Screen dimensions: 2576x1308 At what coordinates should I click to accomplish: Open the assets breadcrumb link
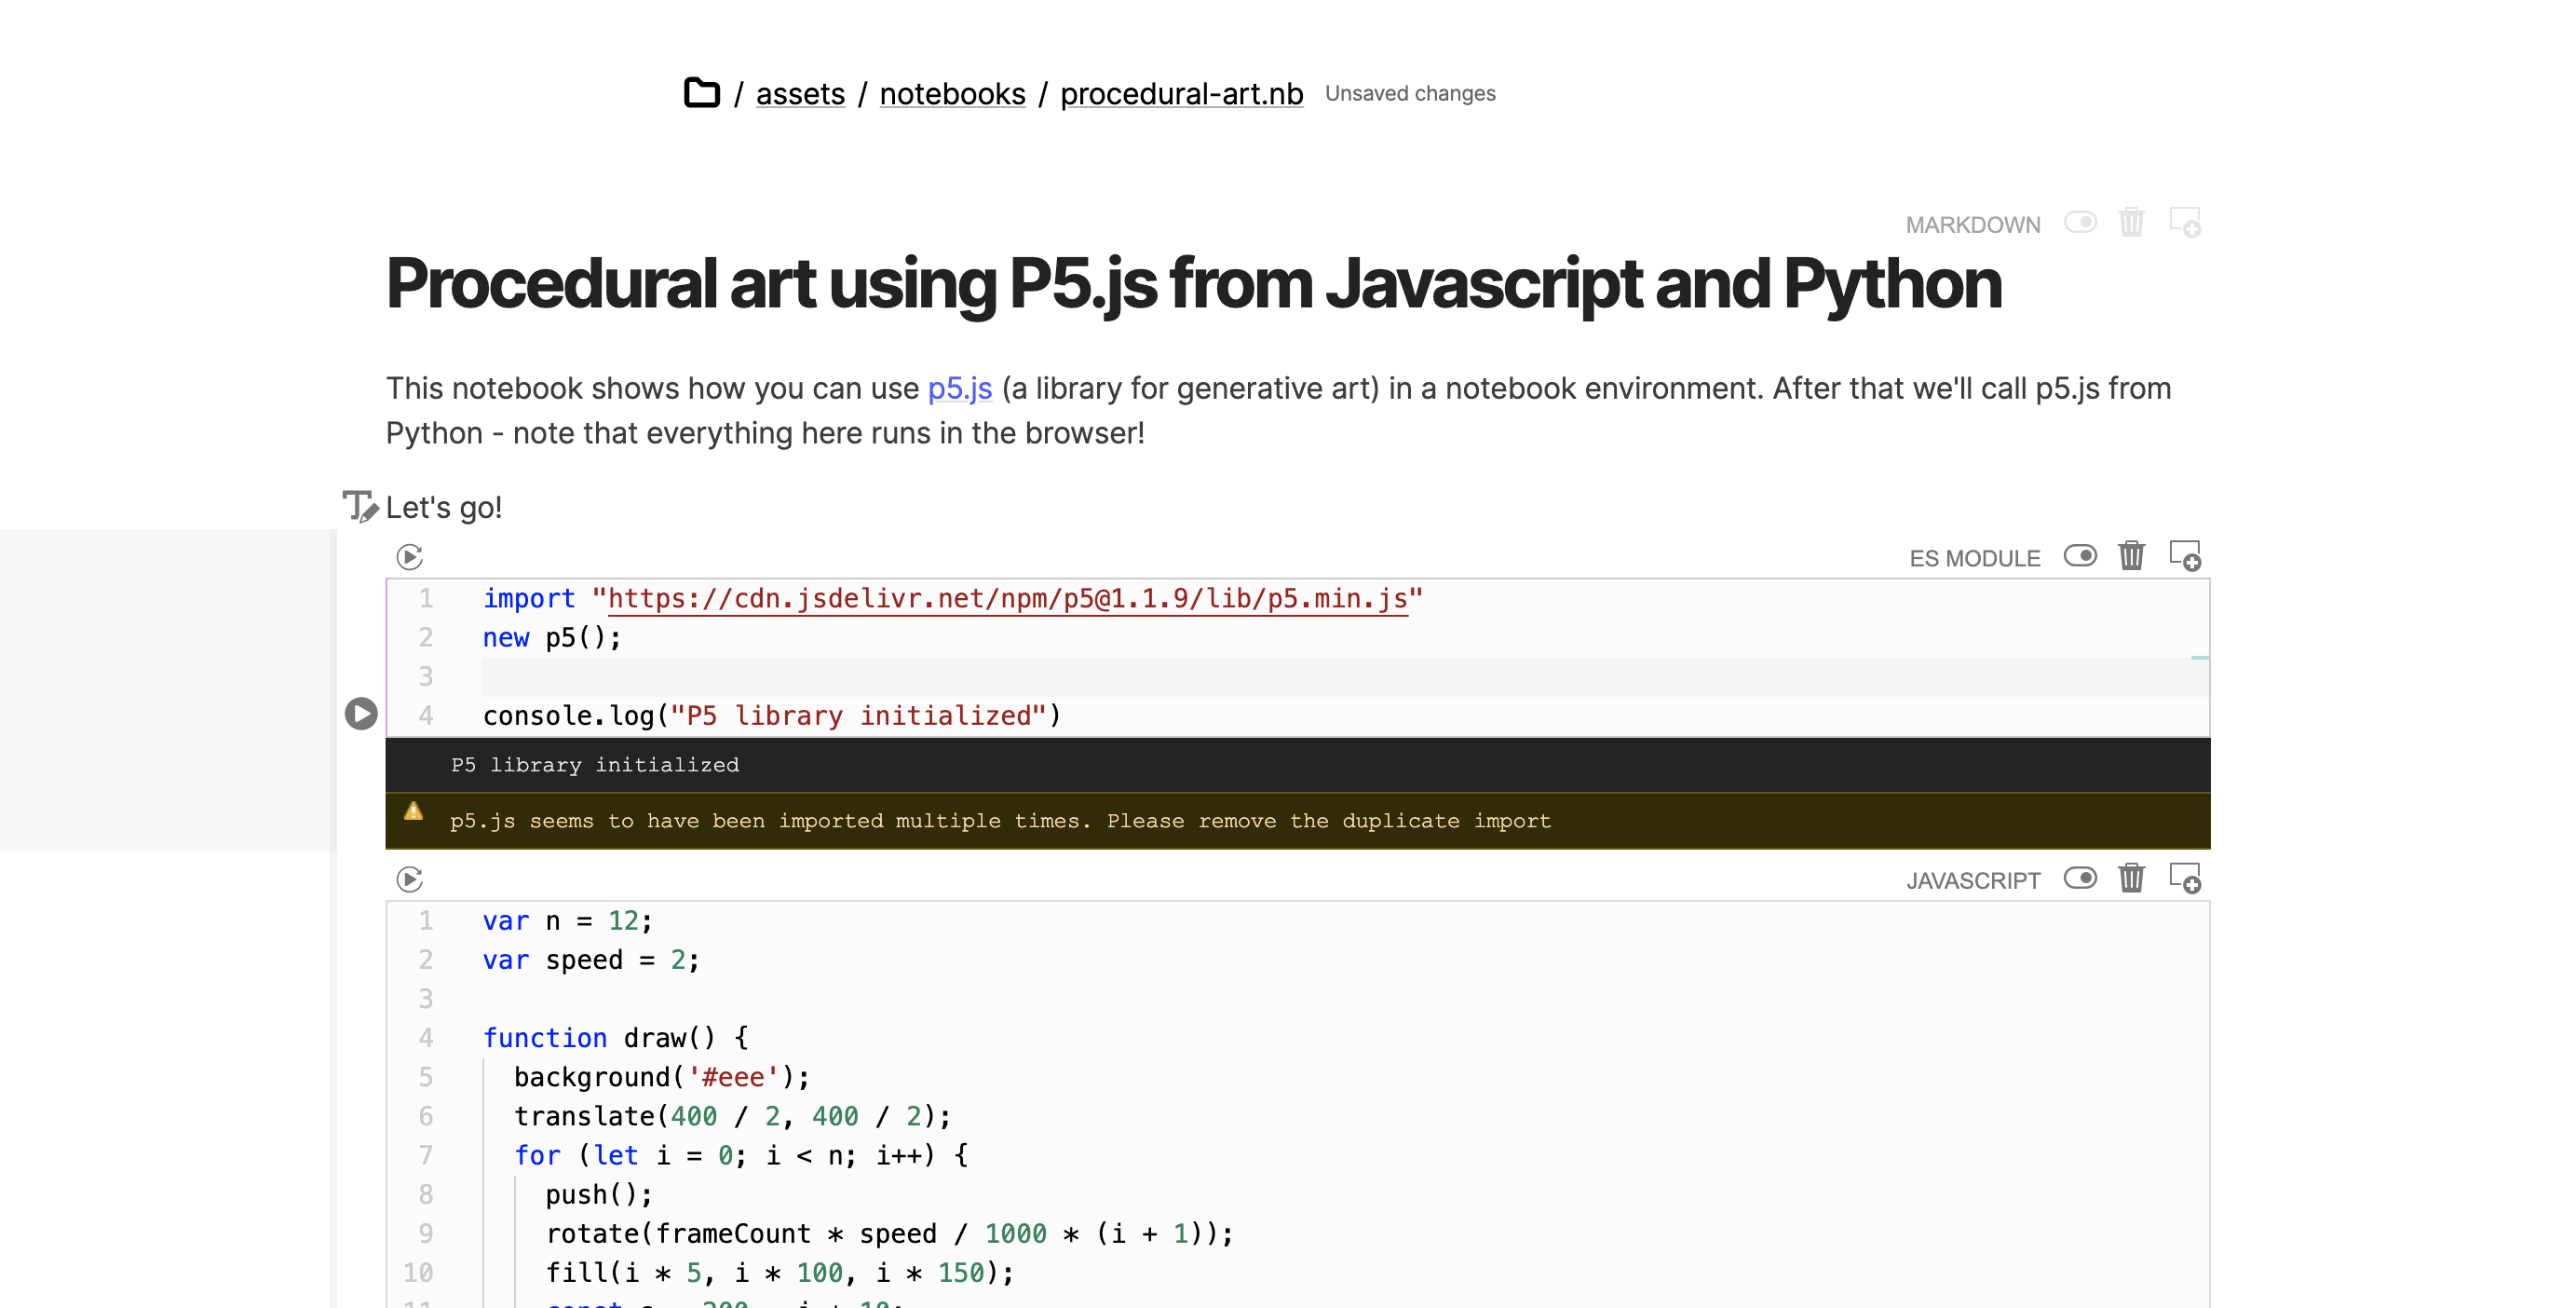point(800,94)
